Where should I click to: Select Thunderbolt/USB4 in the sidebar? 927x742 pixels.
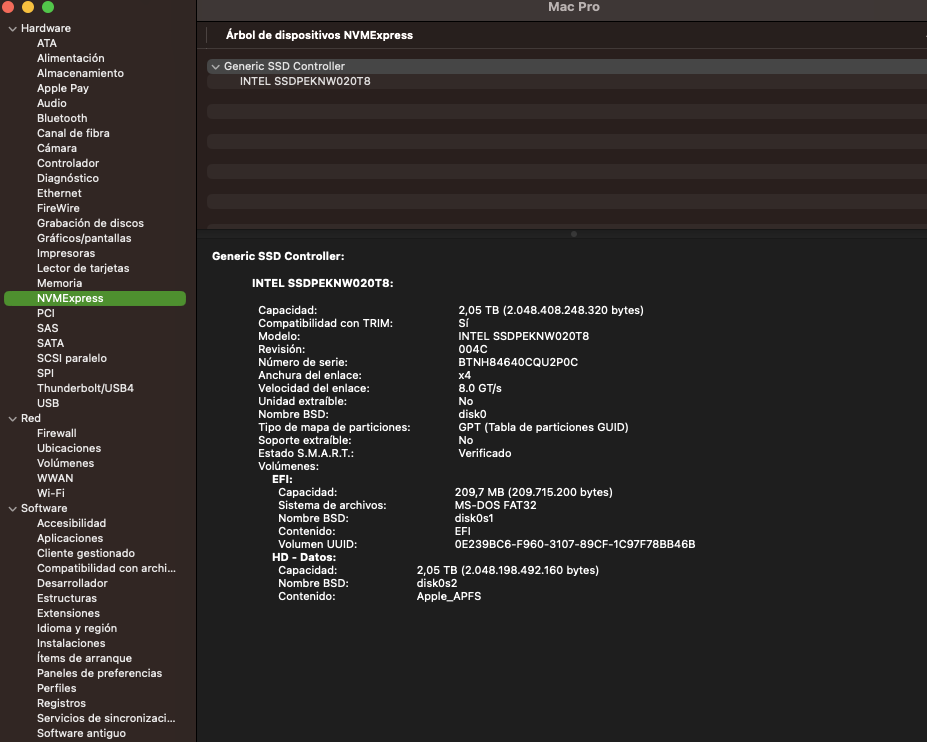coord(85,388)
